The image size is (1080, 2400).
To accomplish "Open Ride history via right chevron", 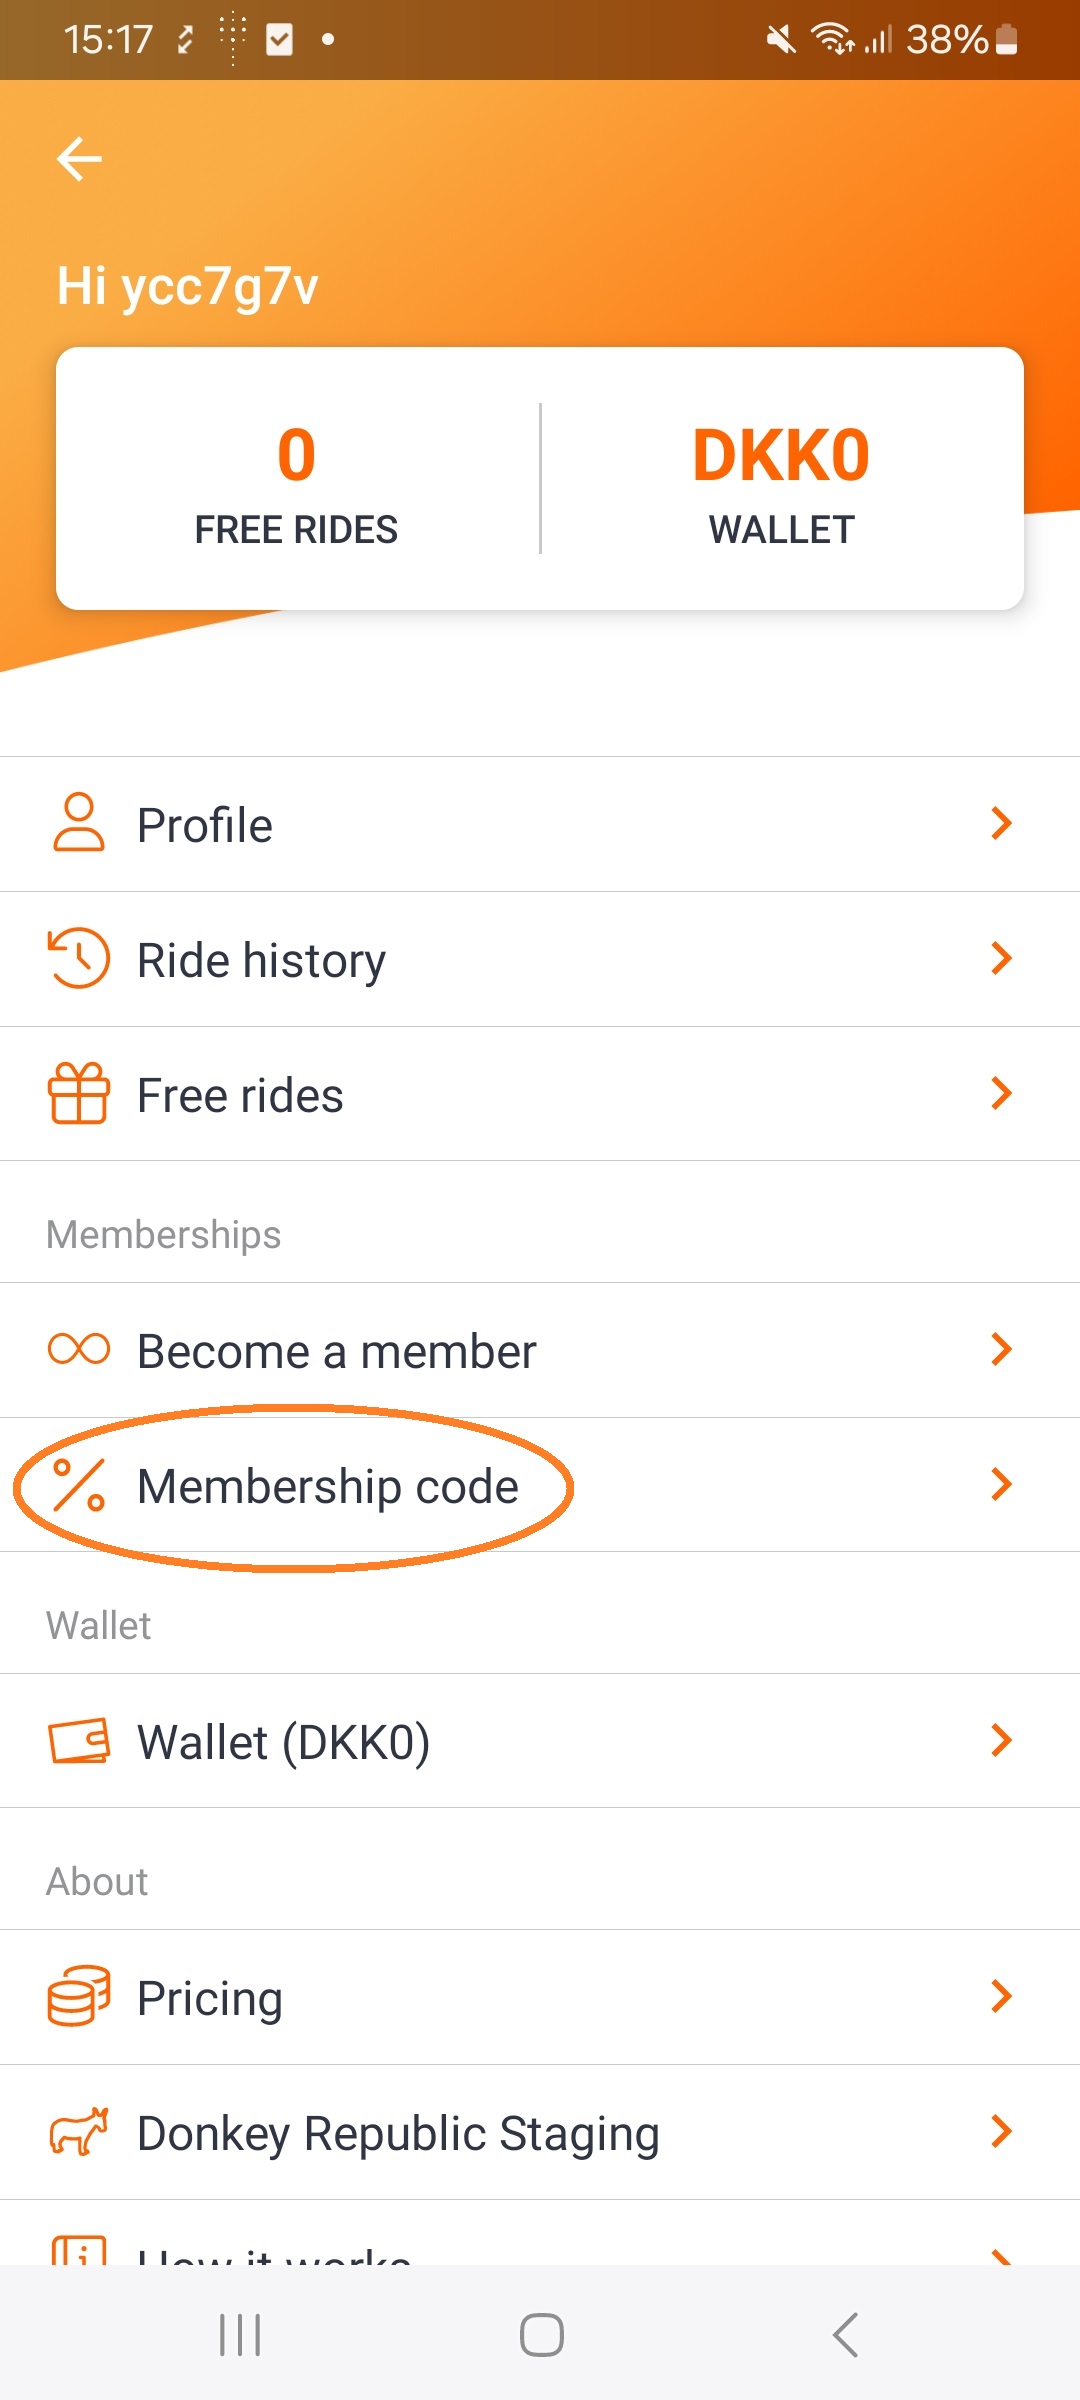I will [x=1001, y=958].
